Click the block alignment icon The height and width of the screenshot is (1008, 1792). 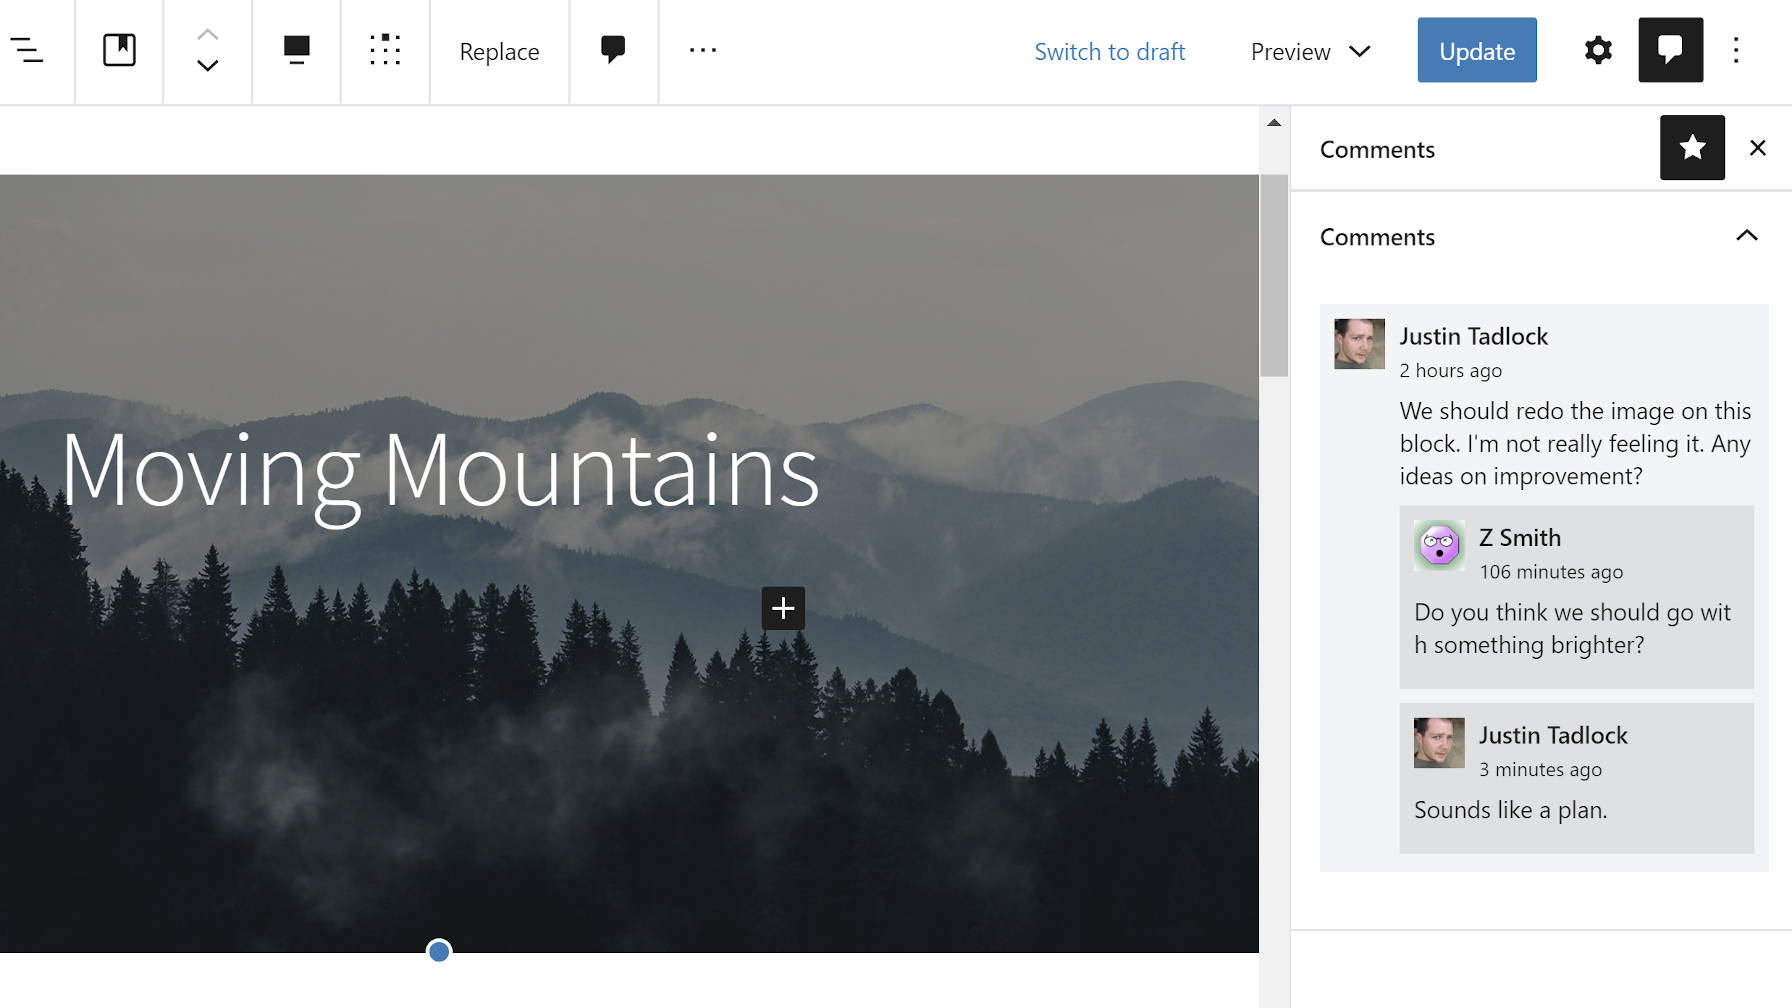[x=296, y=50]
